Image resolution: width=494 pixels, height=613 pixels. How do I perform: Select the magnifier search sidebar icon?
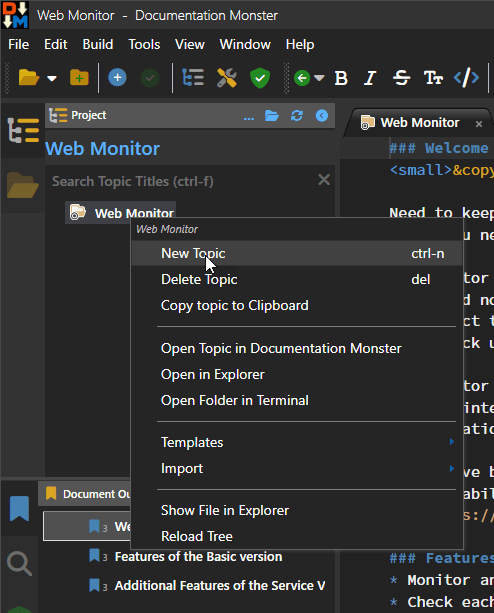point(19,563)
